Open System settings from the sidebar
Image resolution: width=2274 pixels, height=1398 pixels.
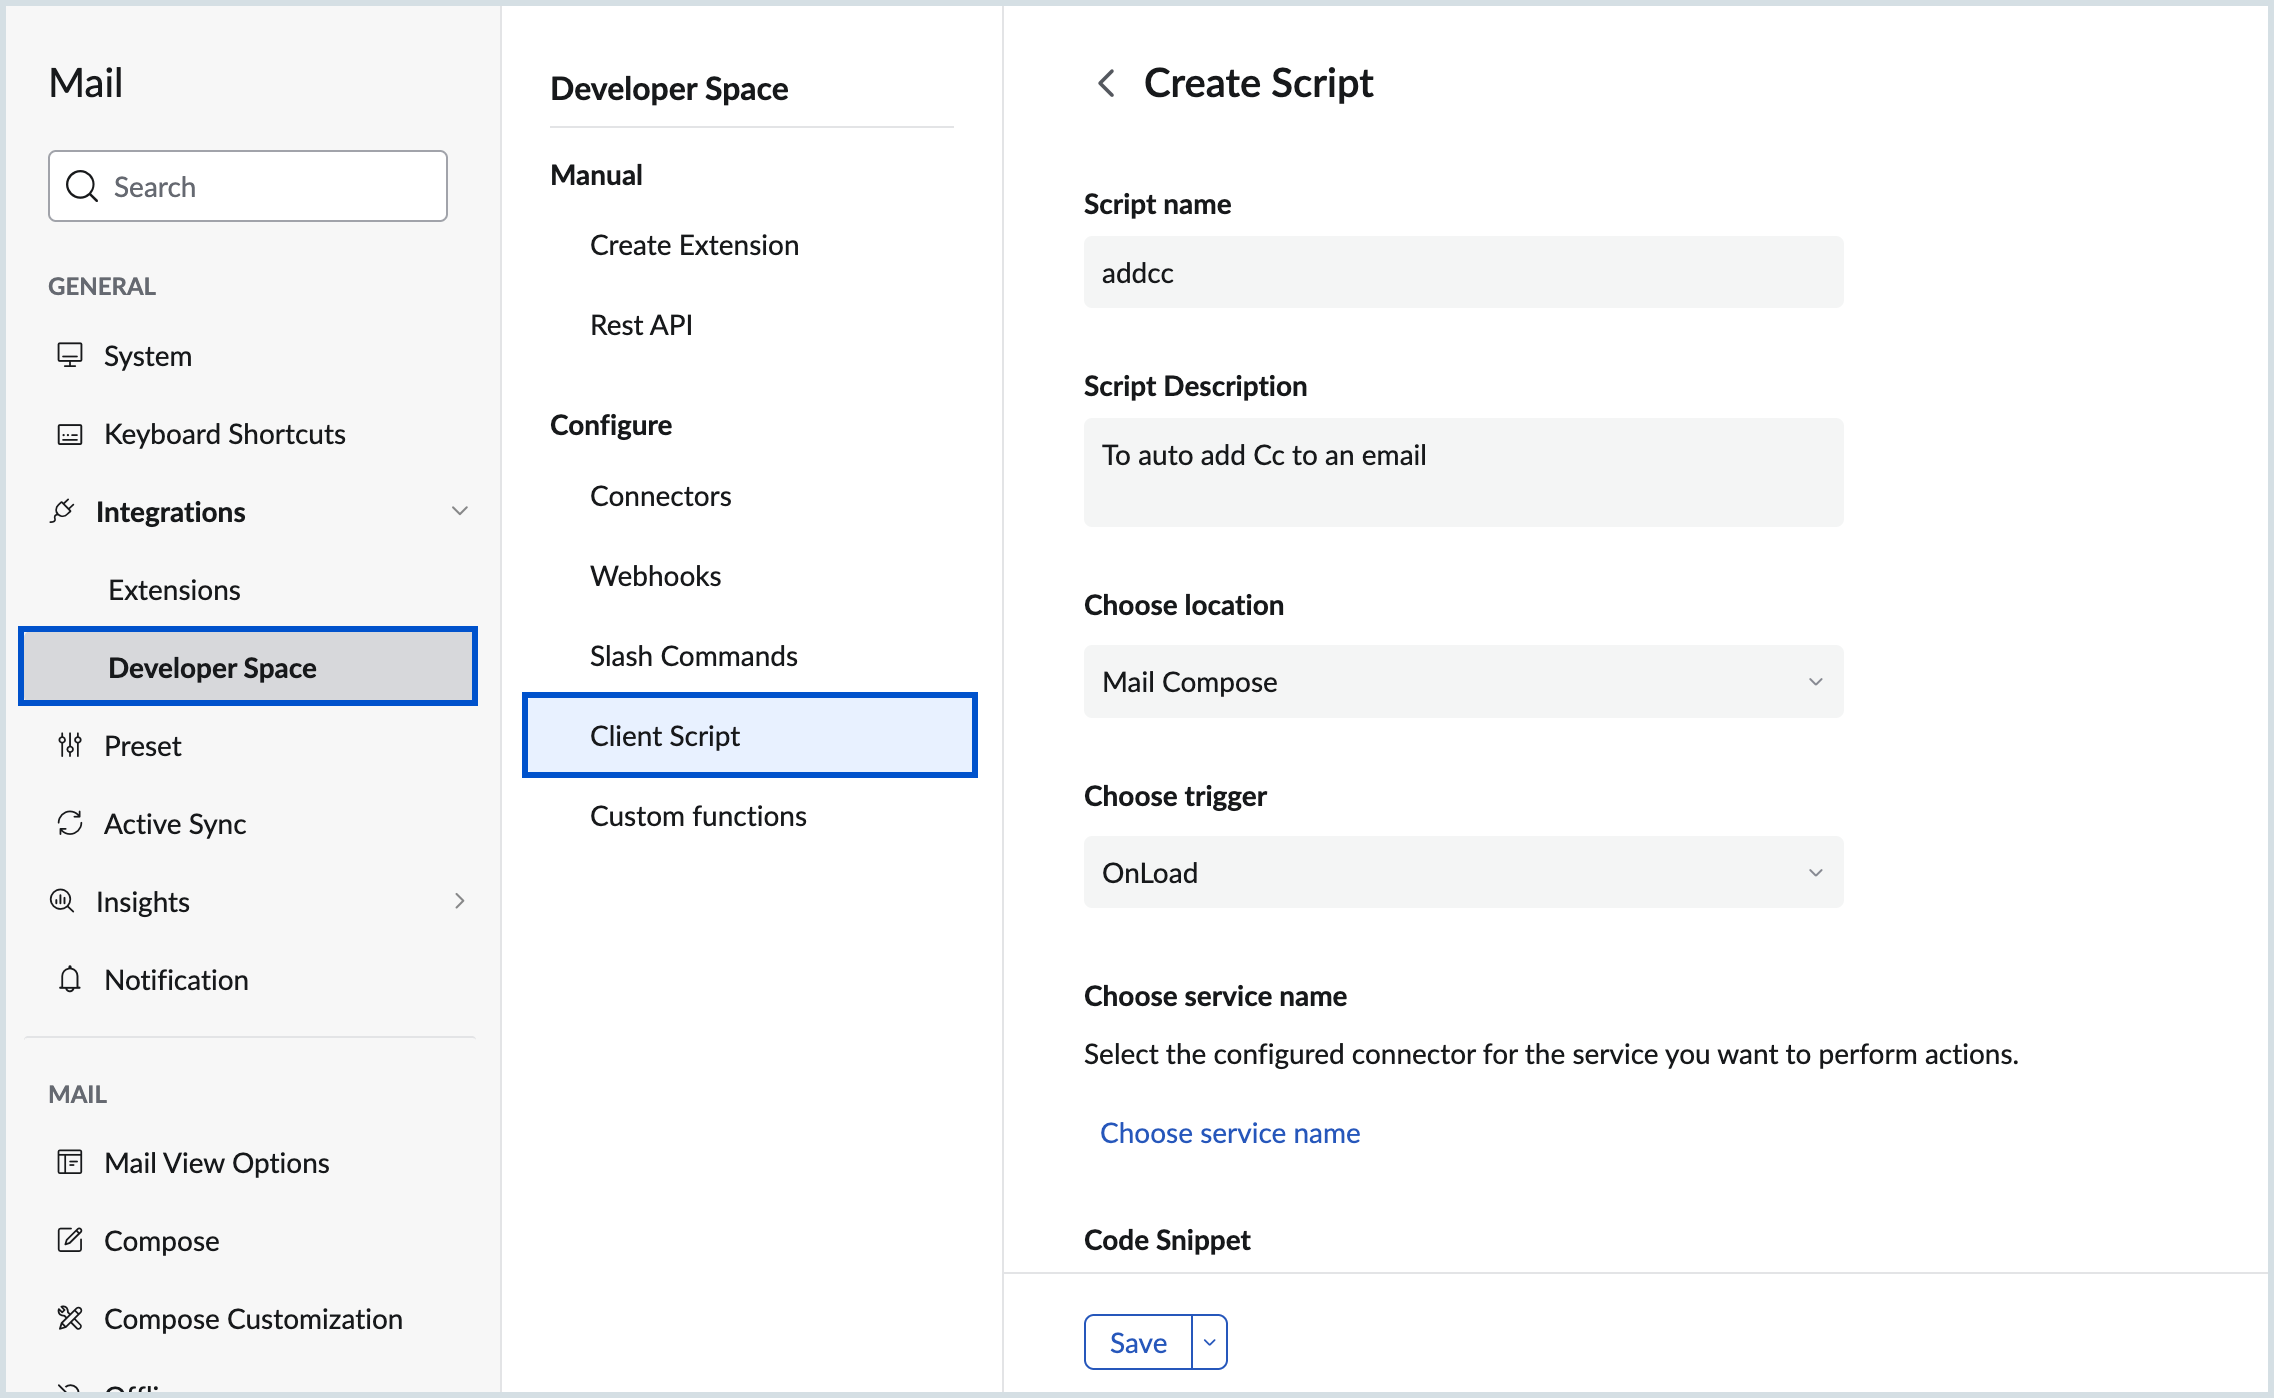click(x=70, y=355)
